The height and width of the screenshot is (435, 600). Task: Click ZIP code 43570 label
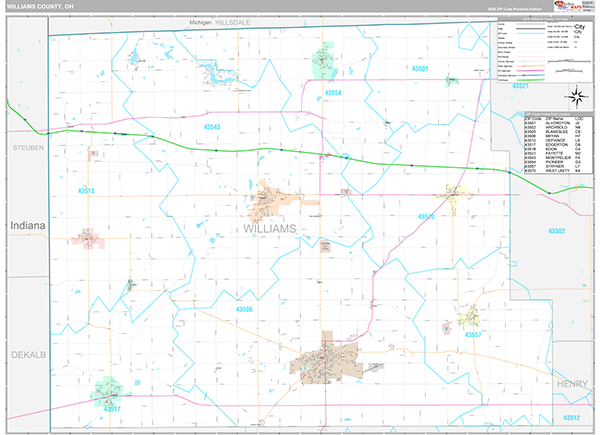426,217
